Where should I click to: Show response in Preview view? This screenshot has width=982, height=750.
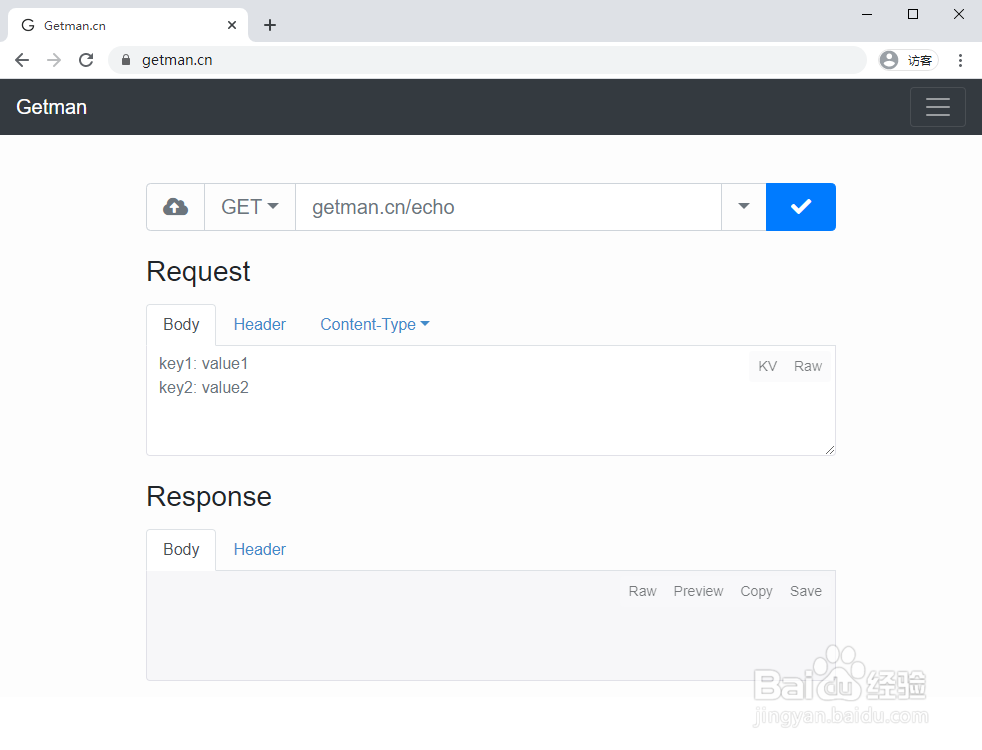point(698,591)
